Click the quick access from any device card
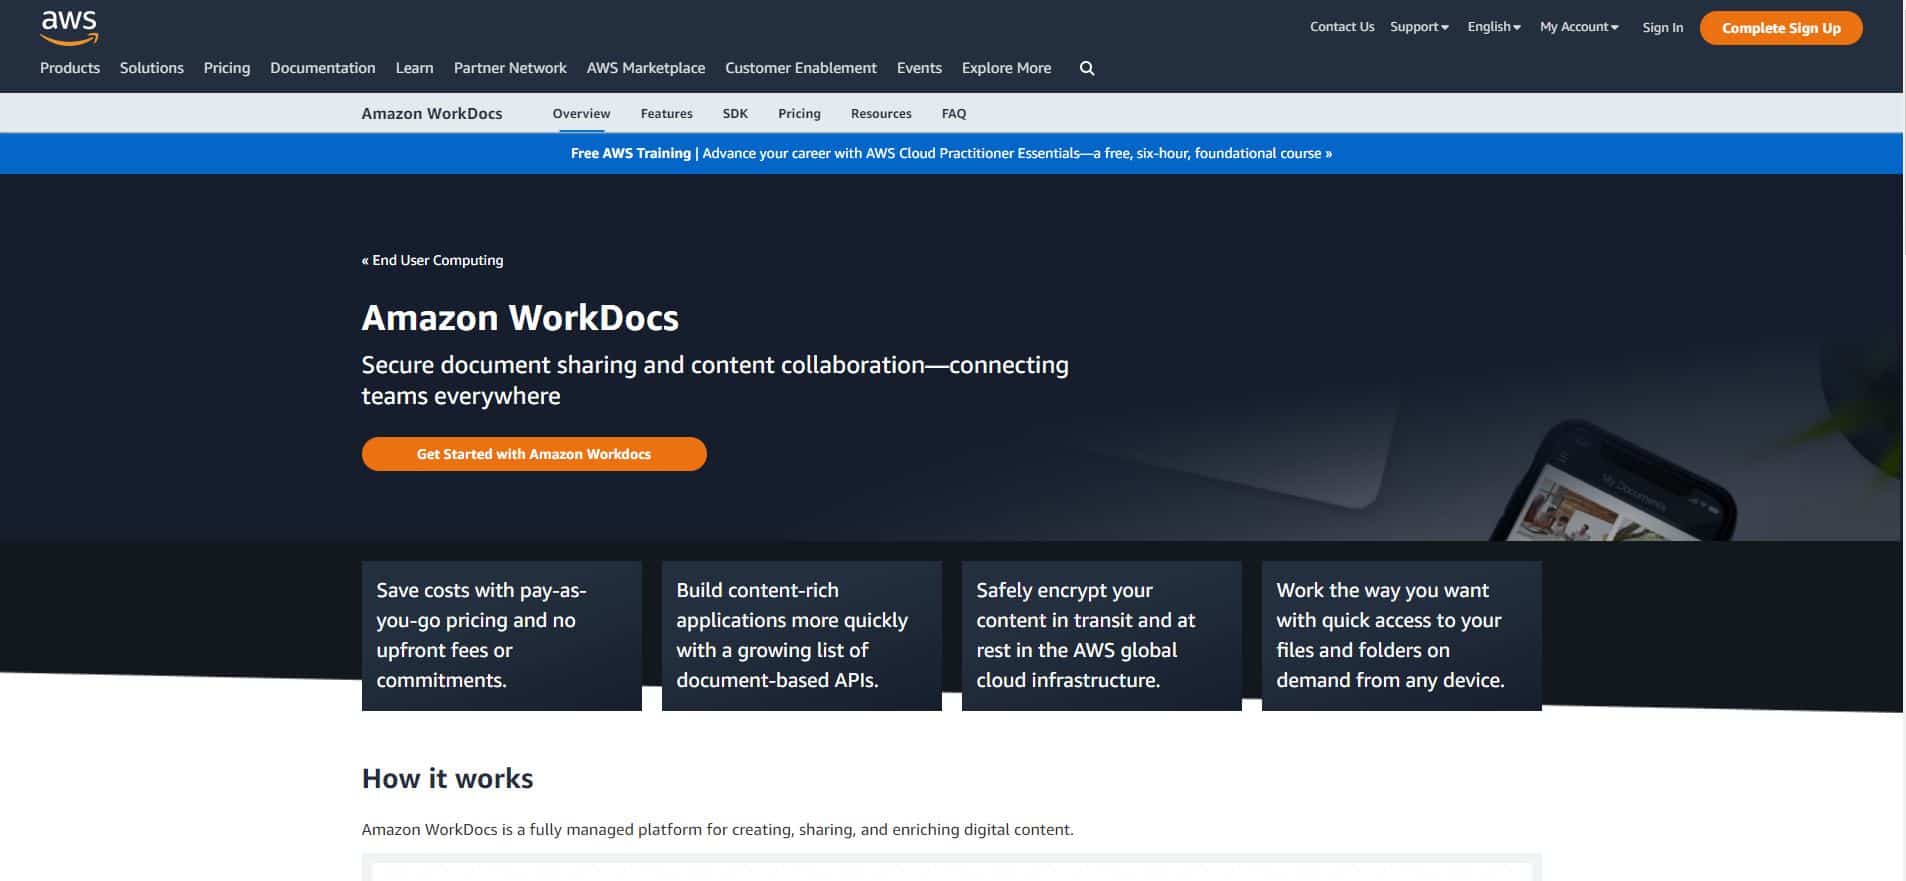The height and width of the screenshot is (881, 1906). click(x=1402, y=636)
